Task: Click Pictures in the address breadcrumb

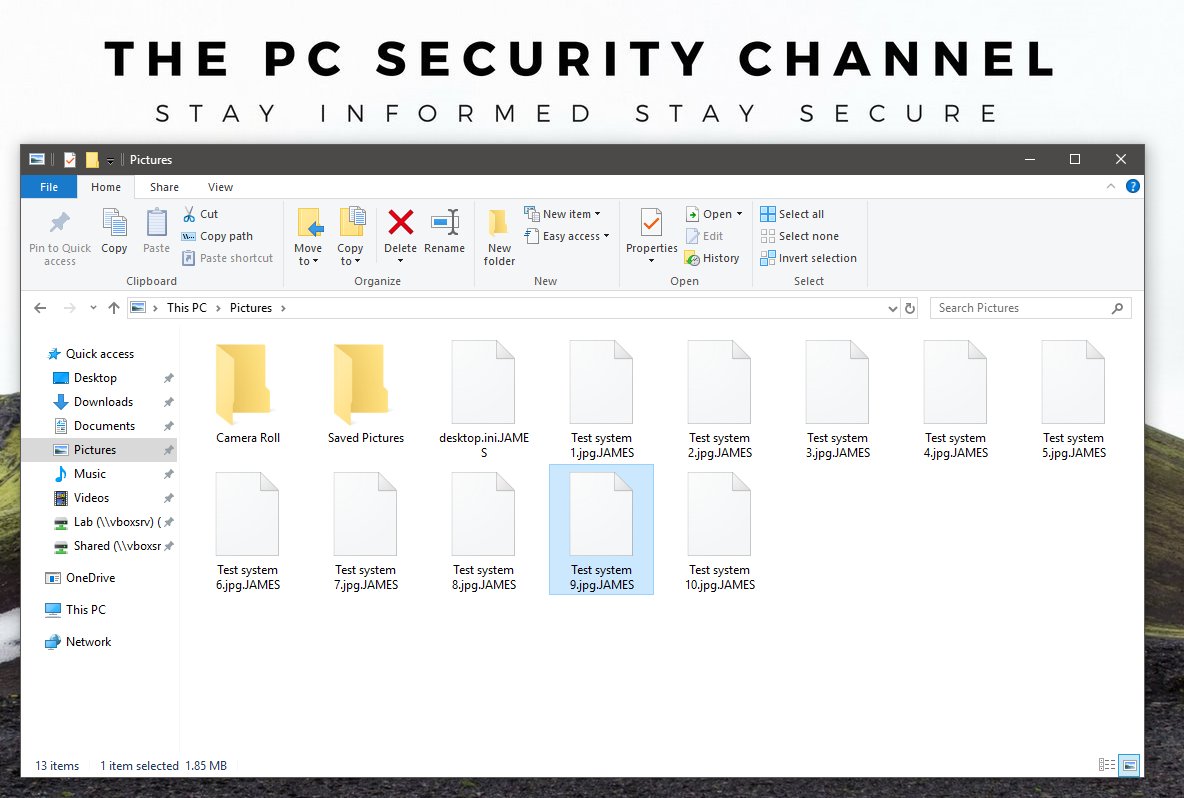Action: click(251, 308)
